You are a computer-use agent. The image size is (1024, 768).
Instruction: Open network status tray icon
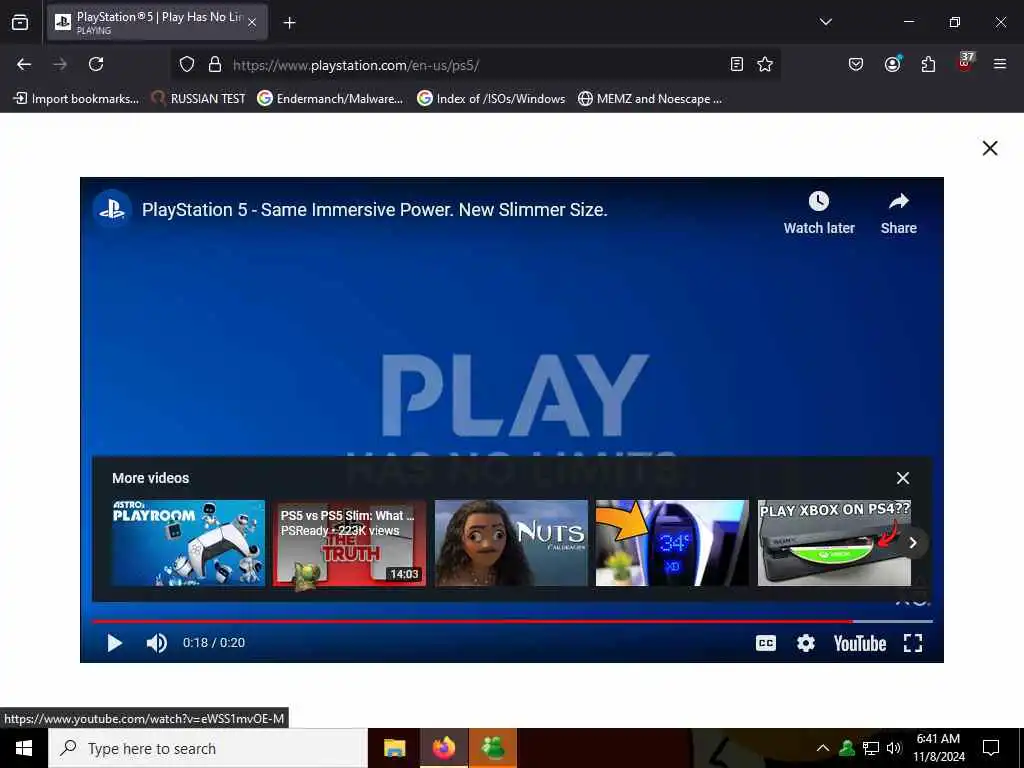click(871, 748)
